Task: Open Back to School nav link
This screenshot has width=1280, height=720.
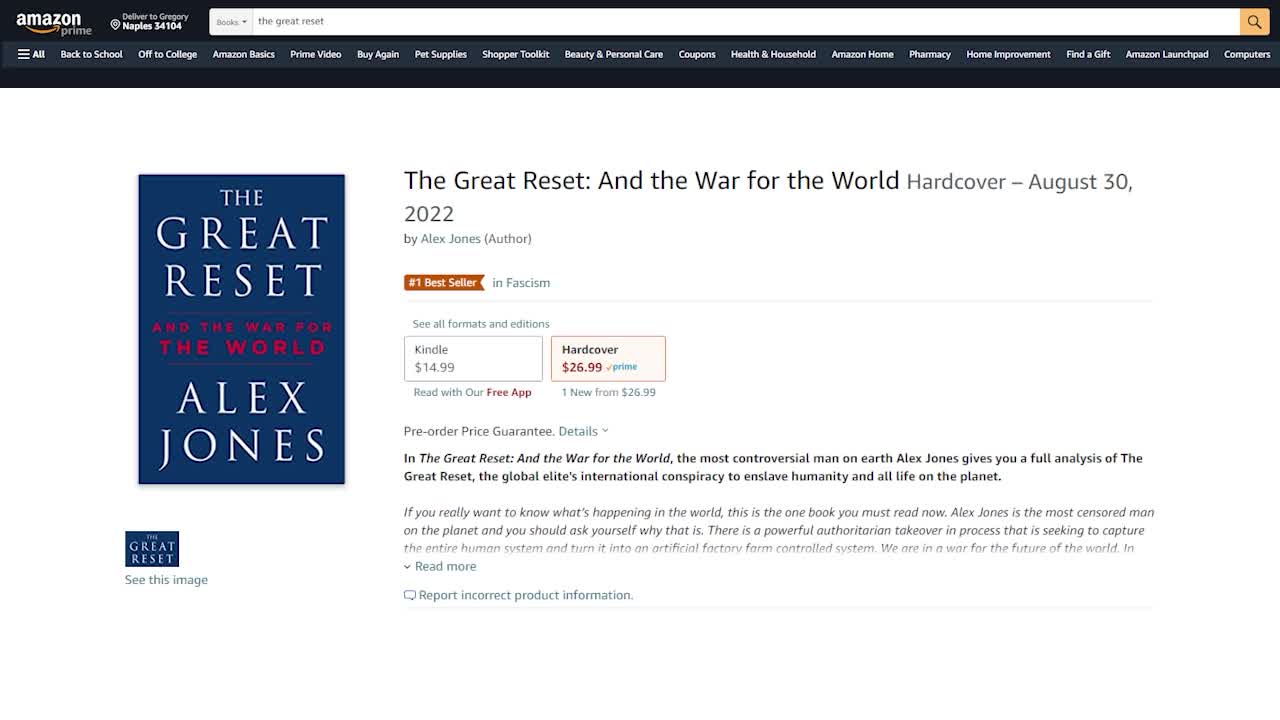Action: (91, 54)
